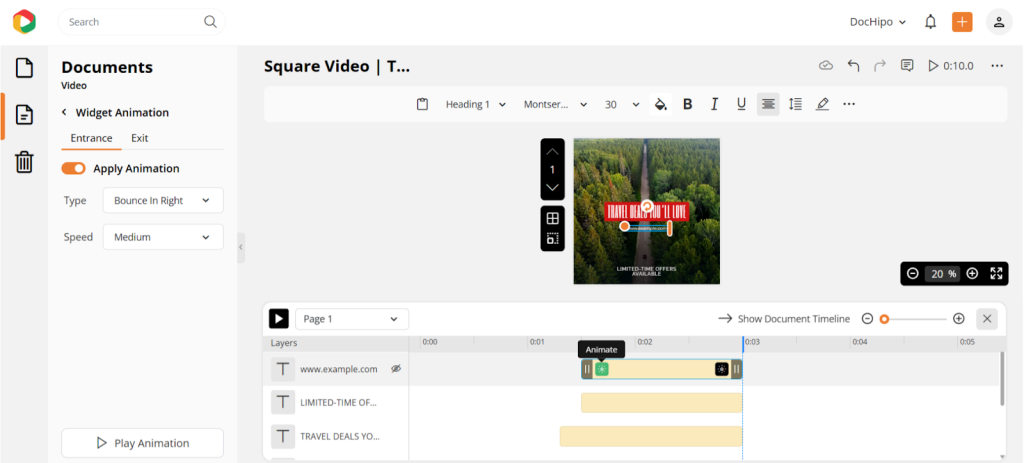Click the paste clipboard icon

[423, 104]
